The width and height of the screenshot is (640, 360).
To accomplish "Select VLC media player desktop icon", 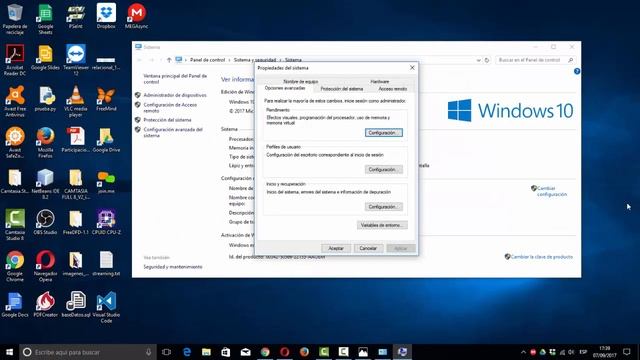I will click(76, 101).
